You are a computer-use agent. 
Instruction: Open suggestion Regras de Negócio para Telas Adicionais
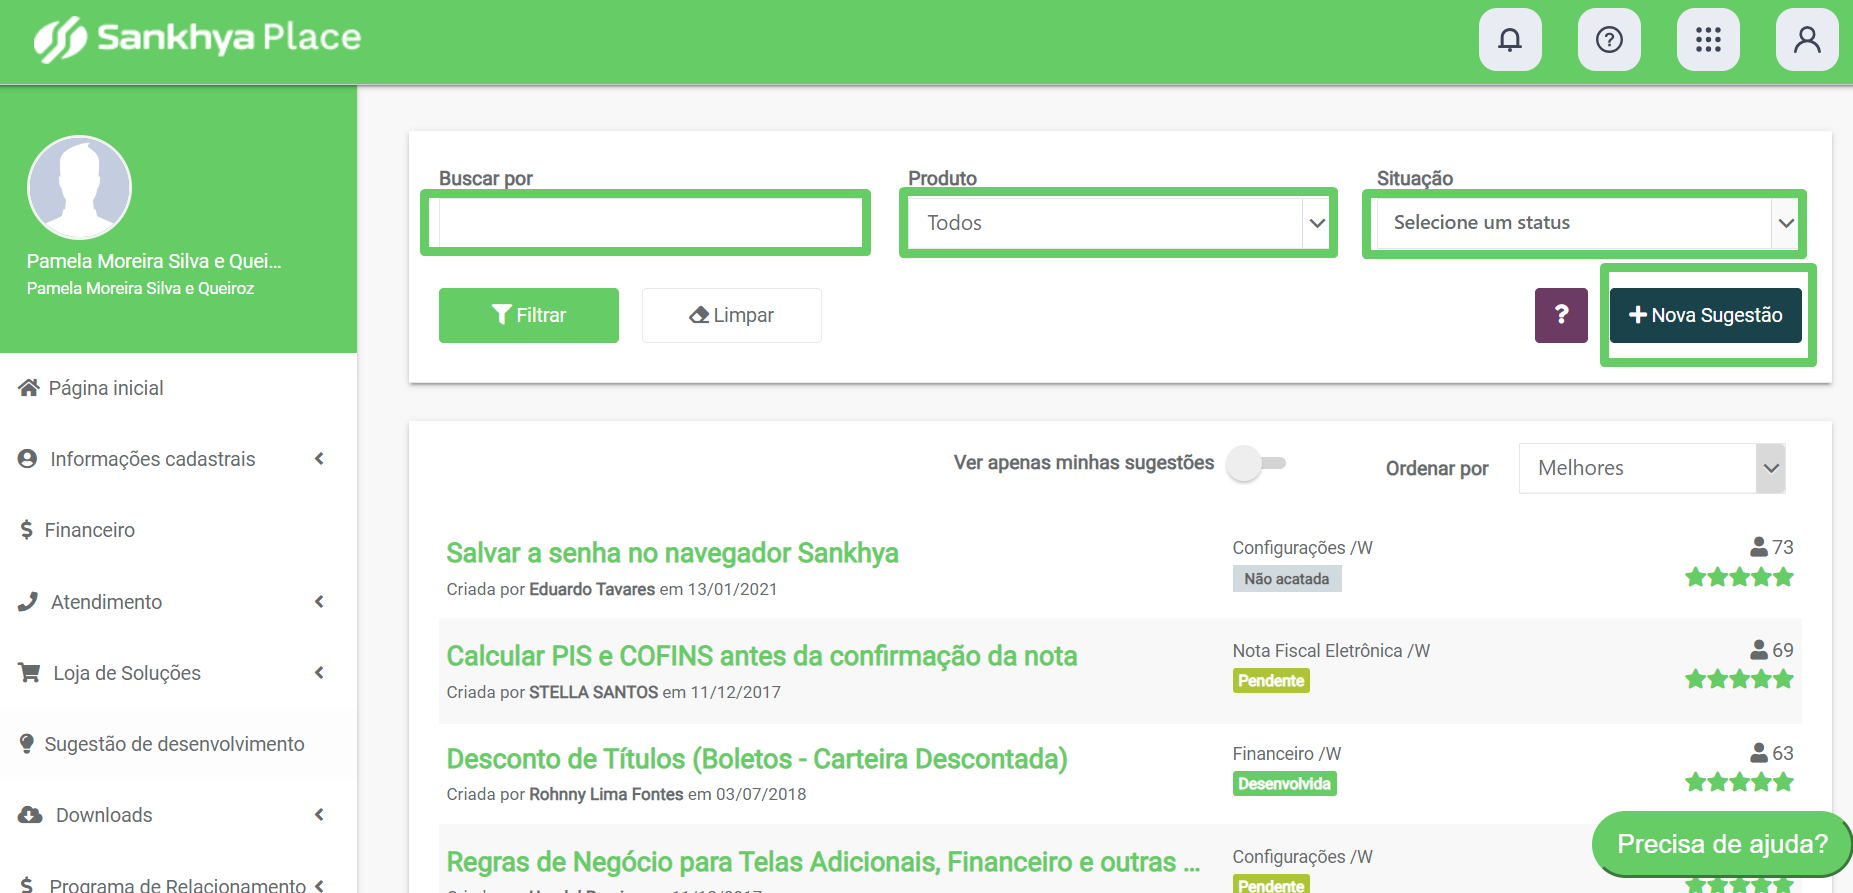point(823,862)
